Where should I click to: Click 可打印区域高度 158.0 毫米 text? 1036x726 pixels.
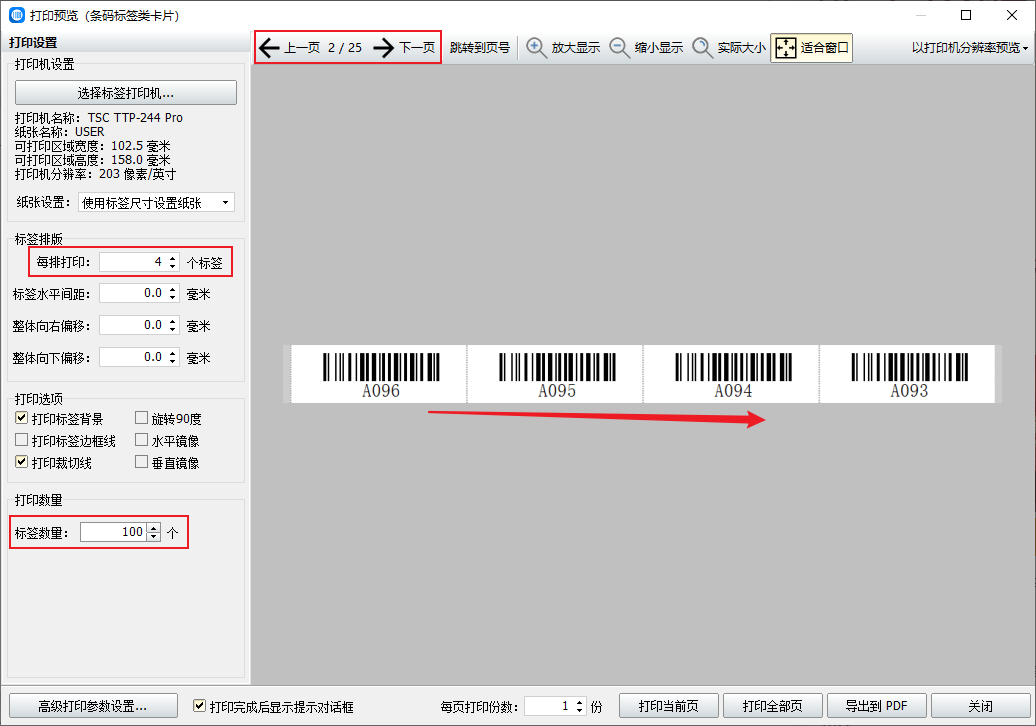pos(92,160)
